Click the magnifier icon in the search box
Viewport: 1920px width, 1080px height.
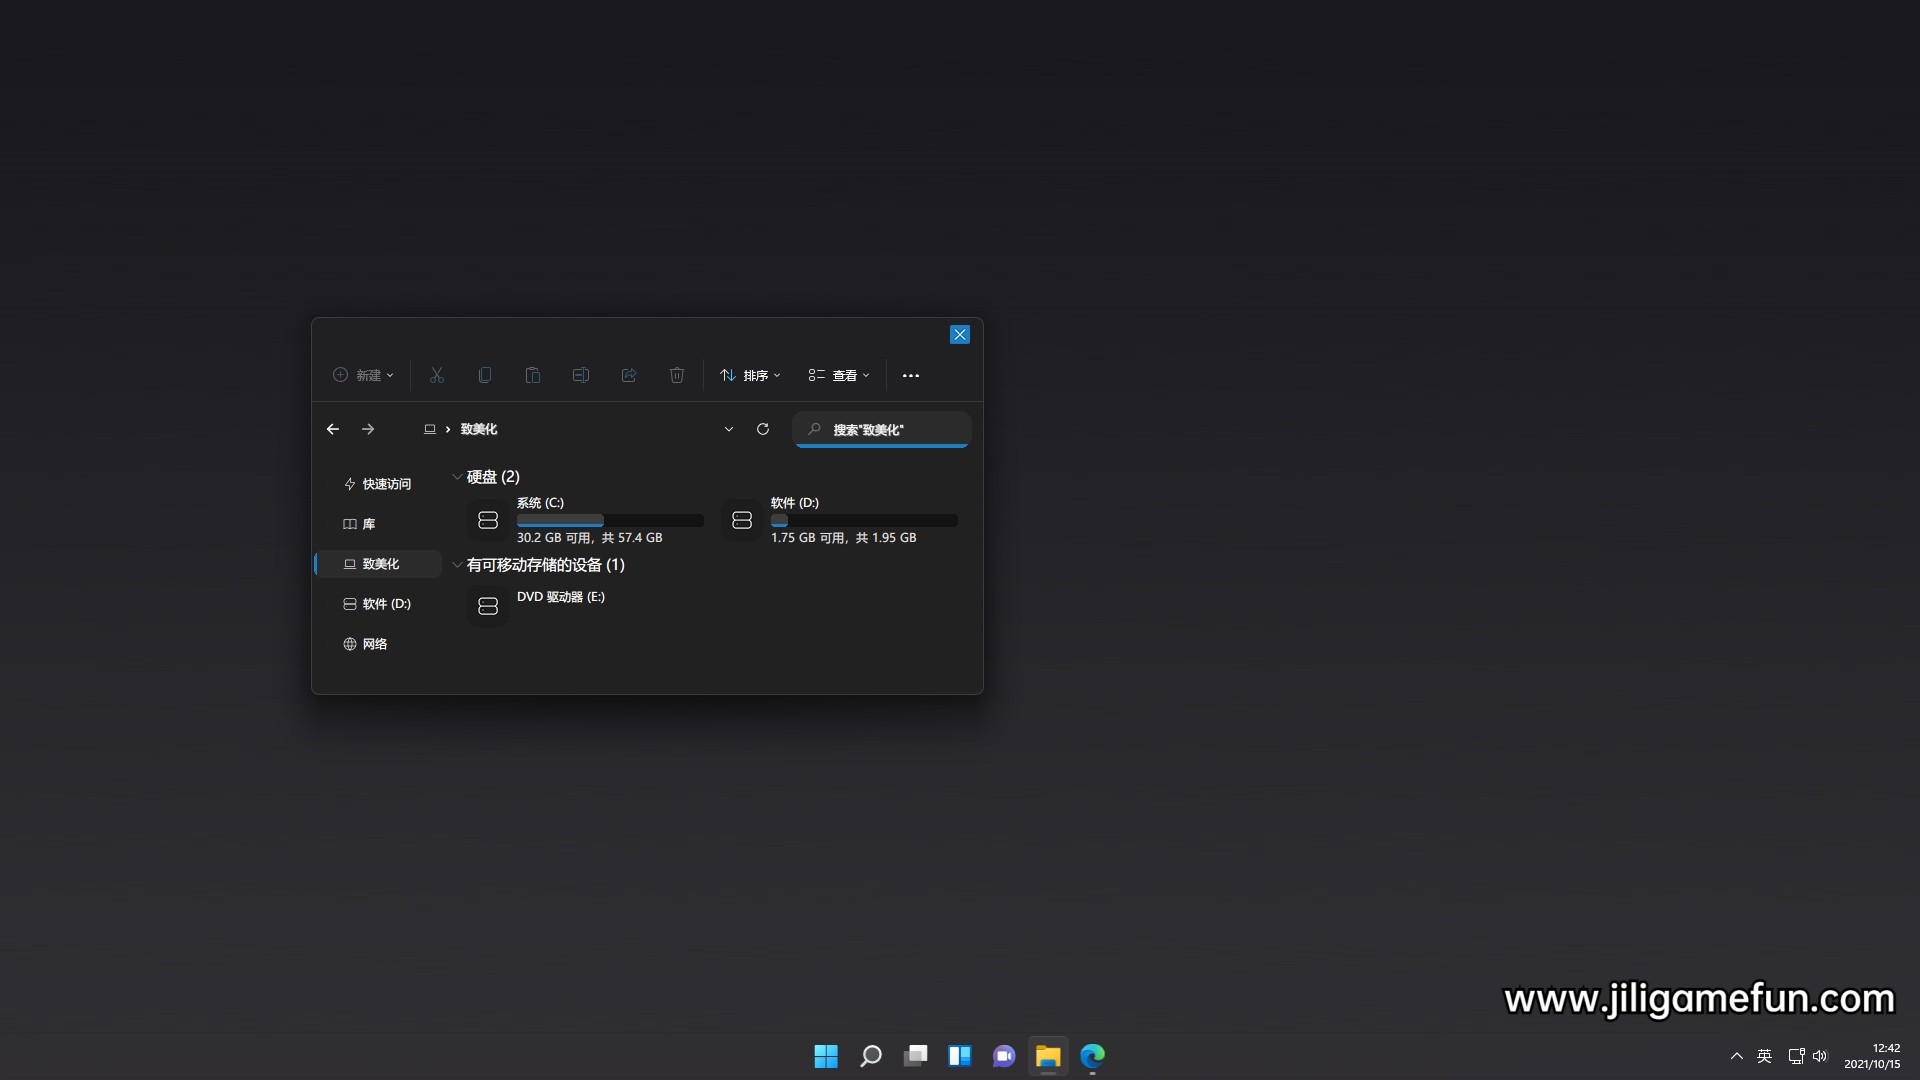tap(815, 429)
